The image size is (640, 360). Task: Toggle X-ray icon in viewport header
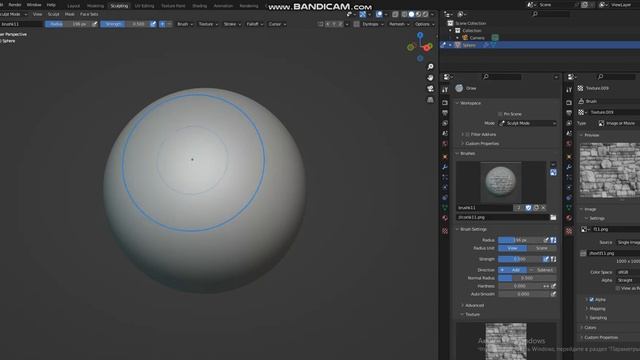coord(395,14)
